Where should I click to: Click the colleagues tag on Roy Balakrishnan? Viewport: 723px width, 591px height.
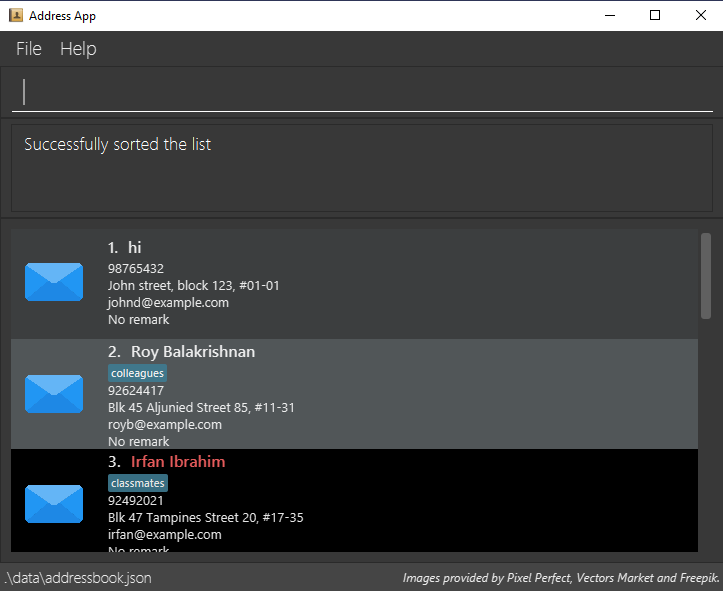(137, 373)
